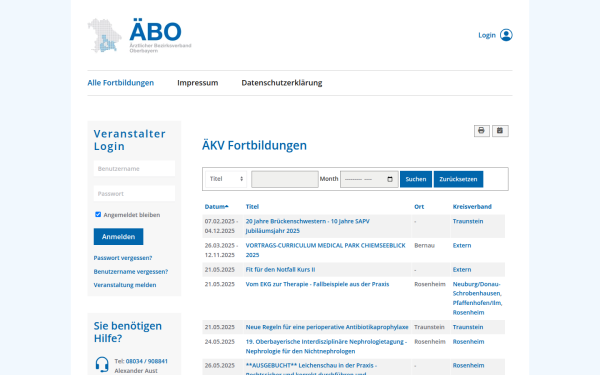Click the ÄBO logo
The height and width of the screenshot is (375, 600).
click(140, 36)
